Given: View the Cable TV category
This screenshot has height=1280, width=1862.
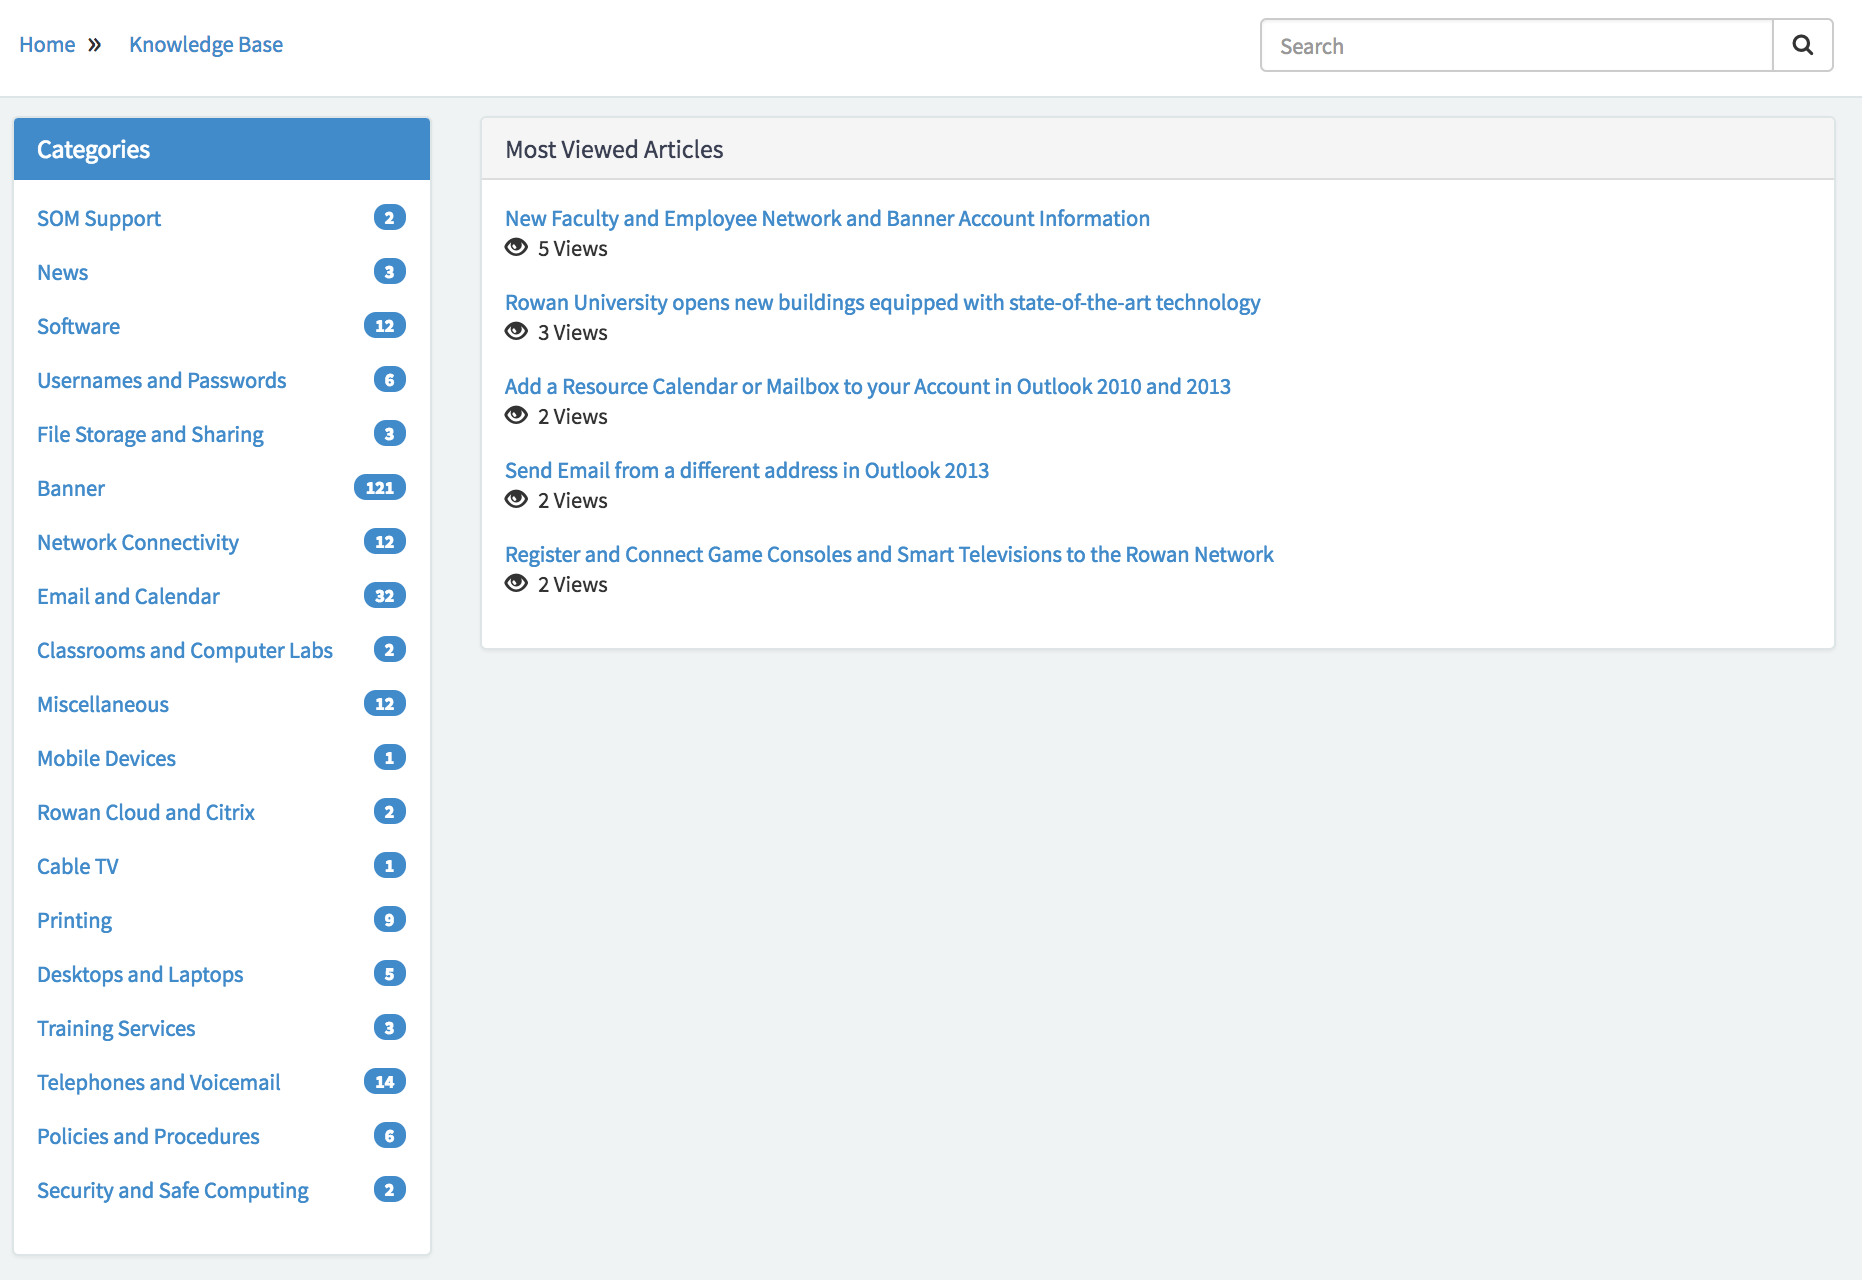Looking at the screenshot, I should click(x=77, y=866).
